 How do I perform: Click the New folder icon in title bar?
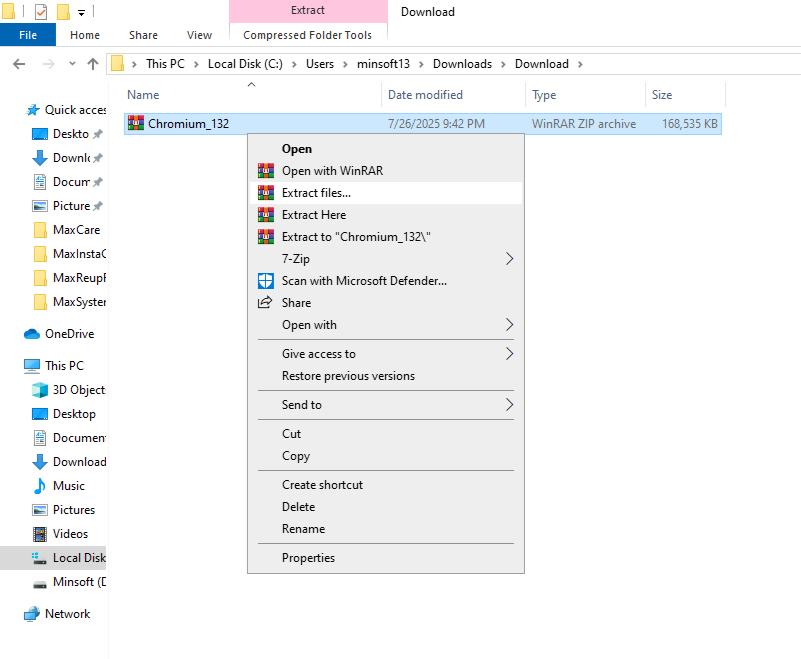point(63,11)
